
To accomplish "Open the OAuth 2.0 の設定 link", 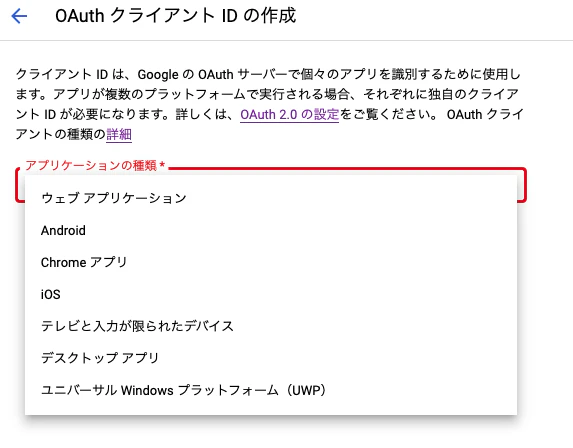I will (289, 115).
